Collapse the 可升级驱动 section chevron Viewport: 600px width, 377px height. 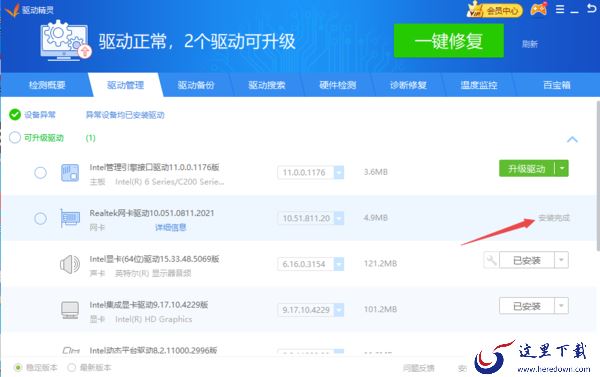tap(572, 139)
